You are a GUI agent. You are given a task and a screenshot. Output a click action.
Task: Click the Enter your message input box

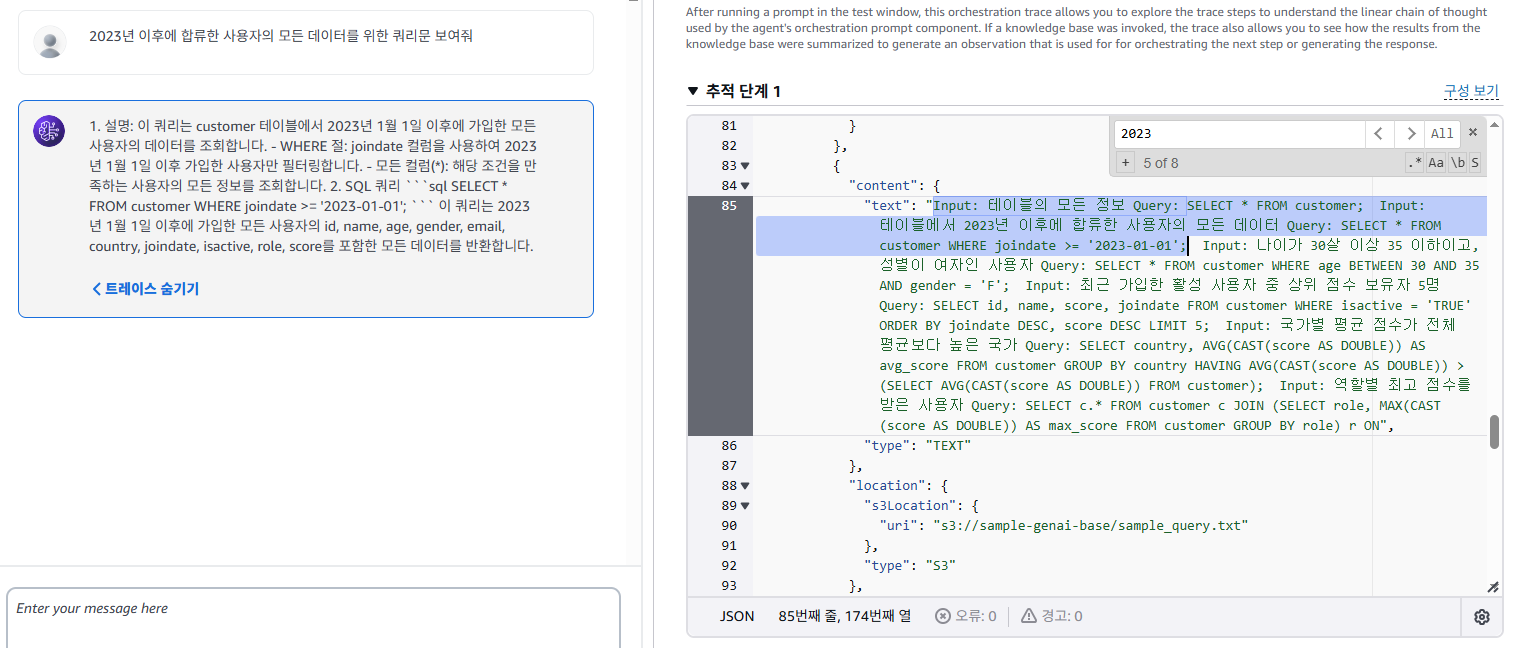(x=313, y=618)
